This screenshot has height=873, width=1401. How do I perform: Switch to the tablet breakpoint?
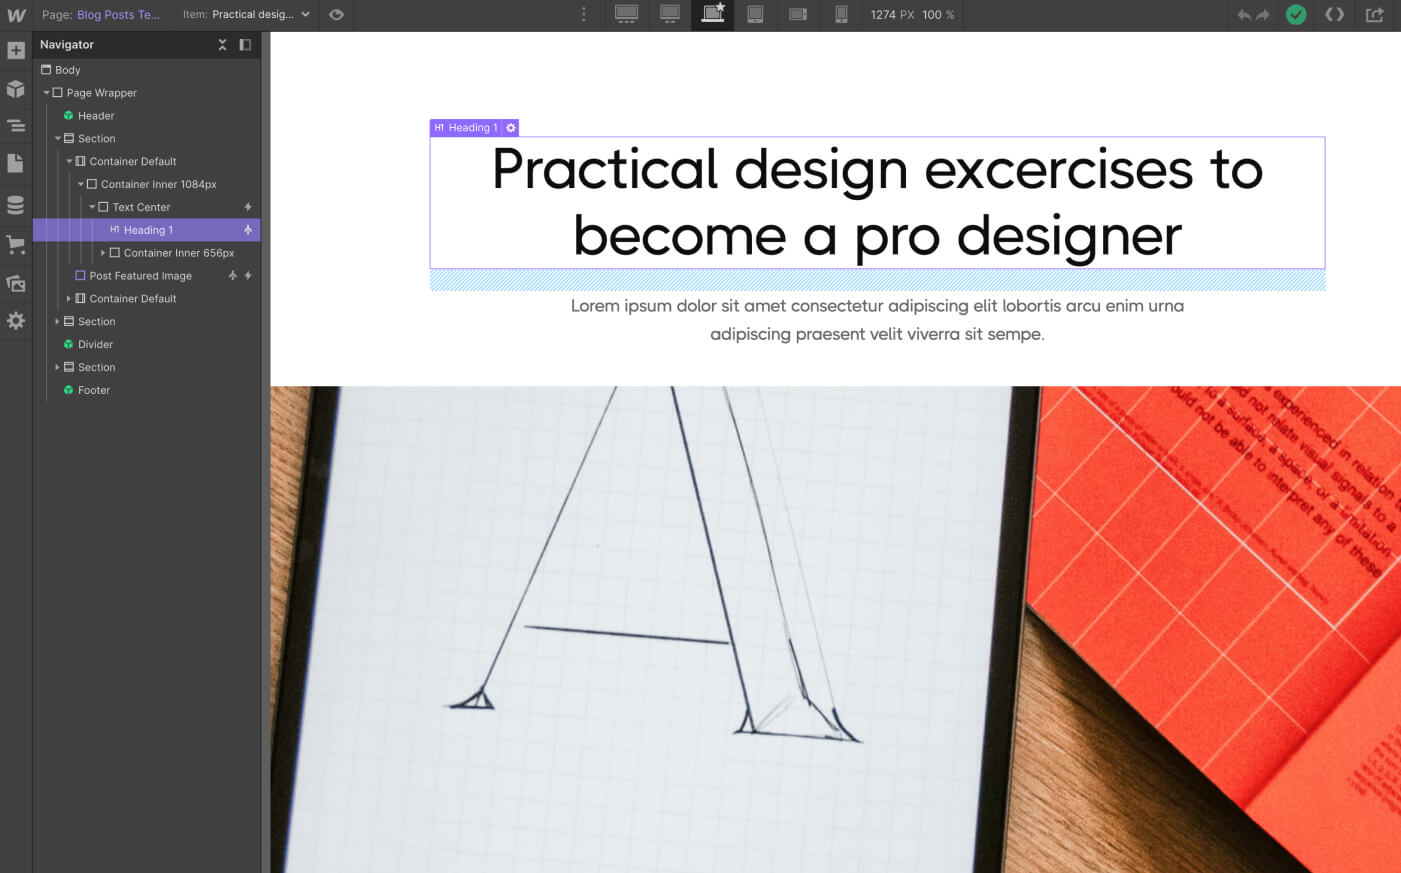click(x=754, y=15)
